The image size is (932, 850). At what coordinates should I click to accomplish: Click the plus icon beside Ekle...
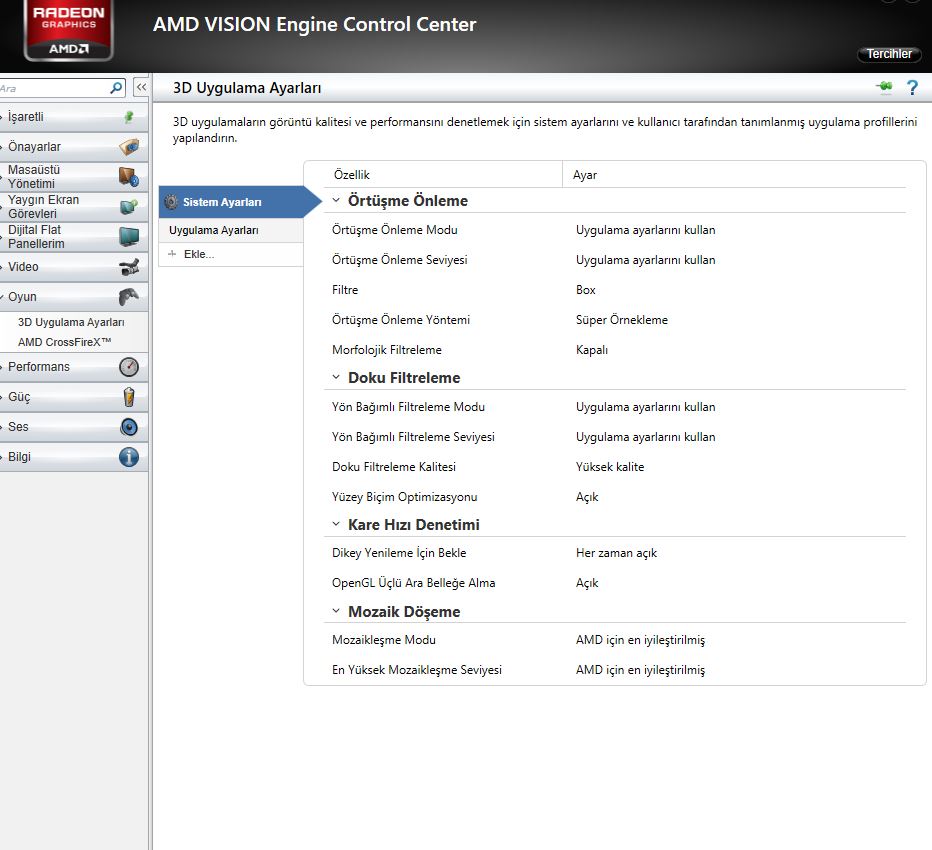(172, 254)
